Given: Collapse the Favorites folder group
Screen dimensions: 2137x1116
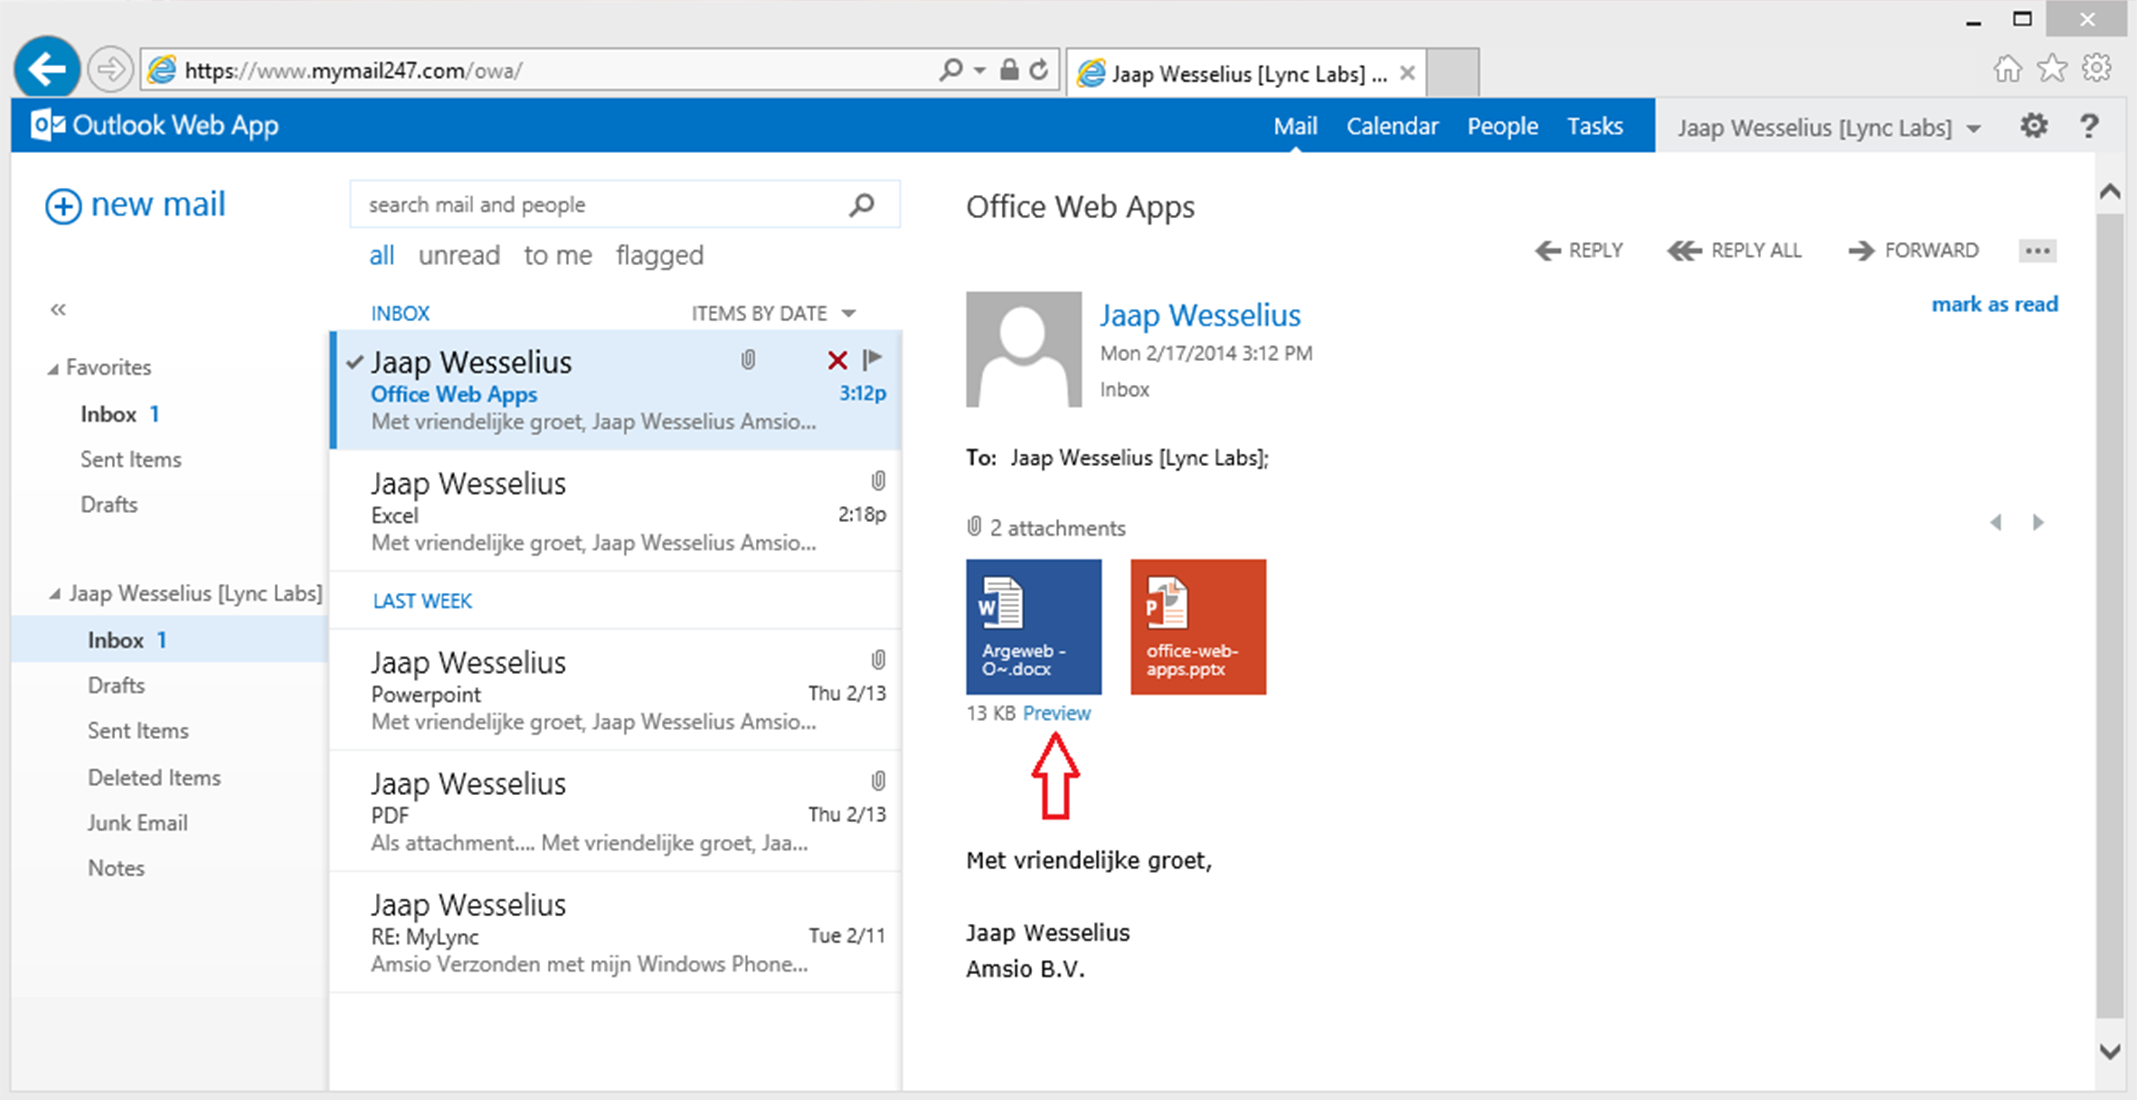Looking at the screenshot, I should tap(53, 369).
